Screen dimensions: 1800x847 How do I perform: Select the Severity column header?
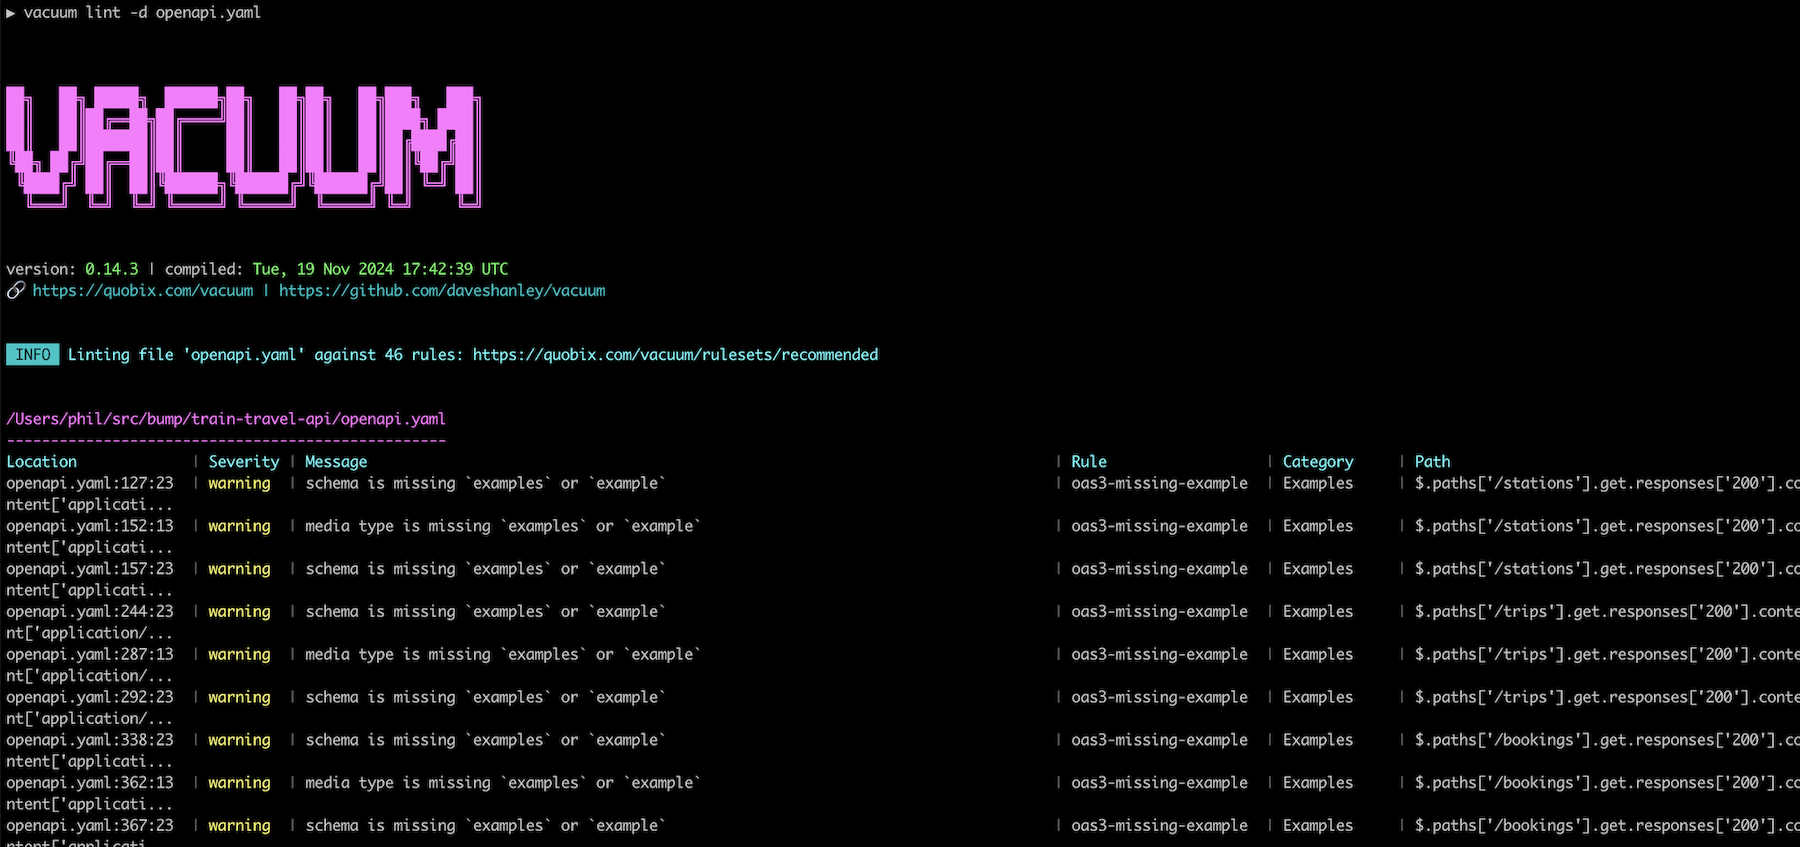tap(243, 462)
